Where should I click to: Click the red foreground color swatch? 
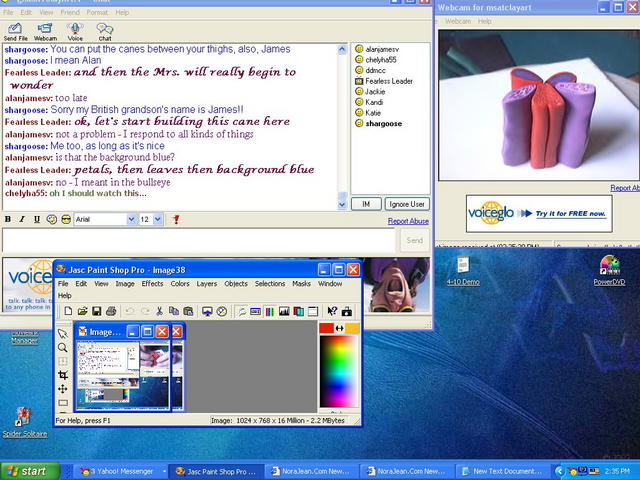(326, 328)
